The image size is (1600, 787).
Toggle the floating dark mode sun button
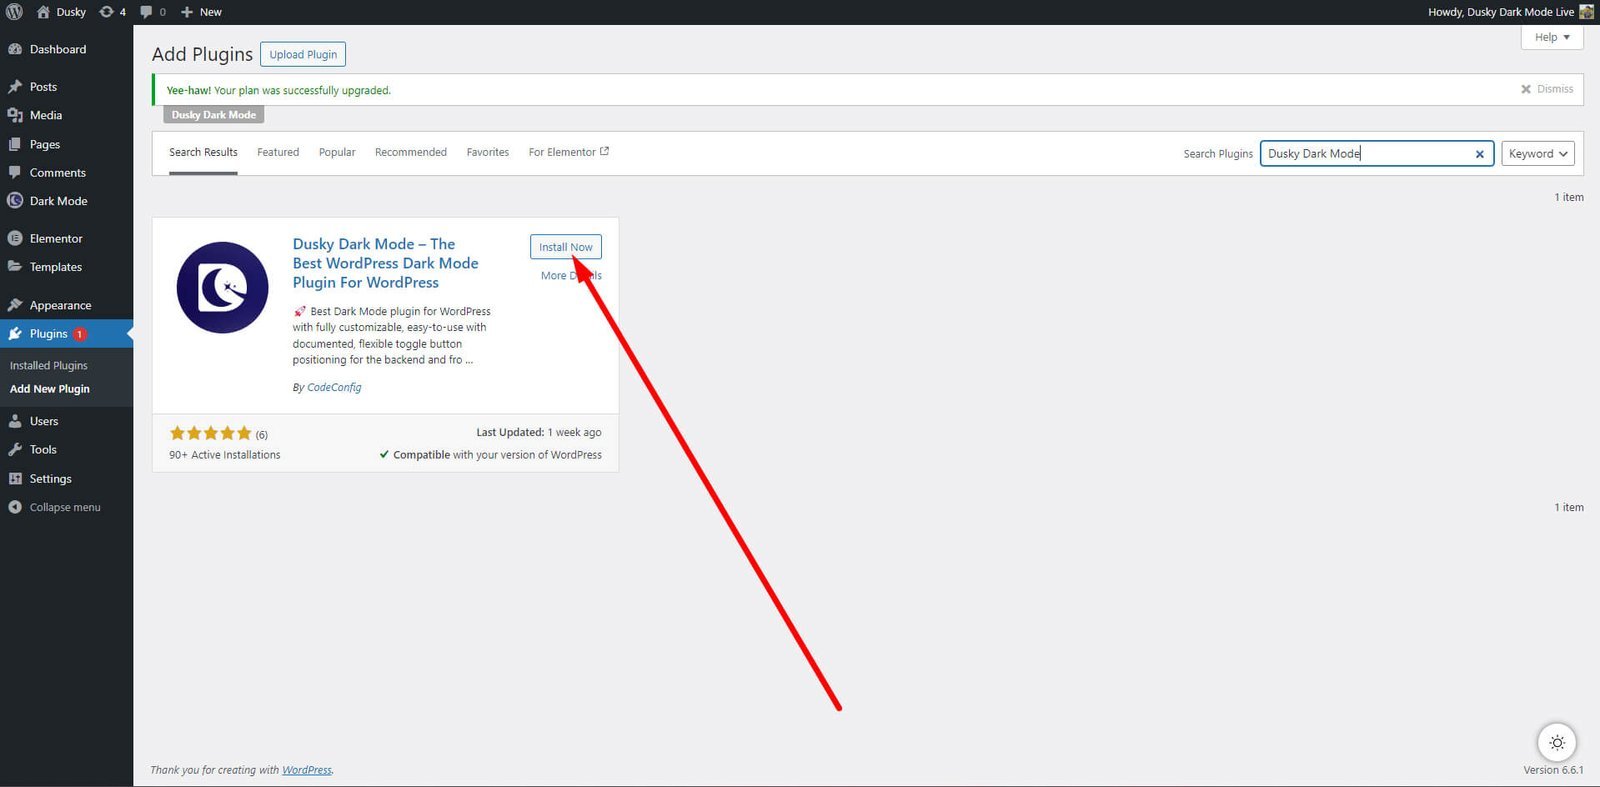click(1557, 743)
